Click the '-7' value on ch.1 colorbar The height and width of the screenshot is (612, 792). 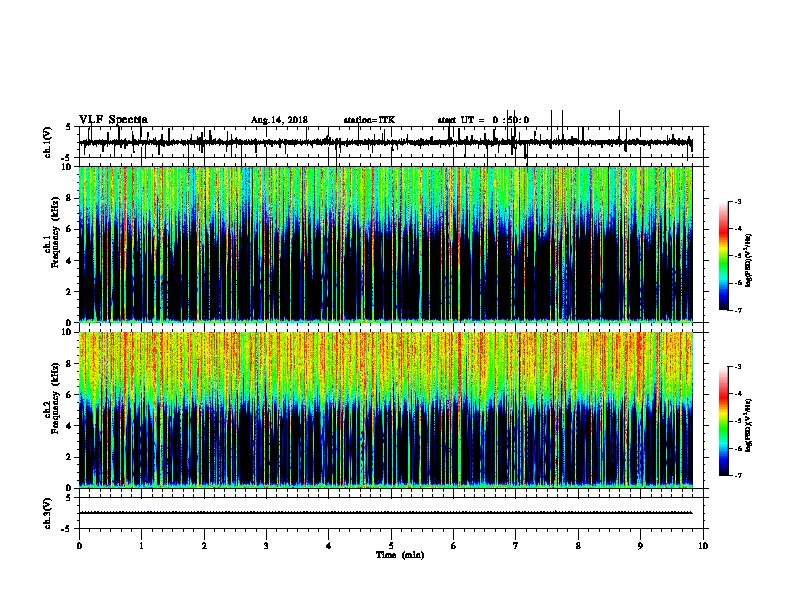(738, 310)
